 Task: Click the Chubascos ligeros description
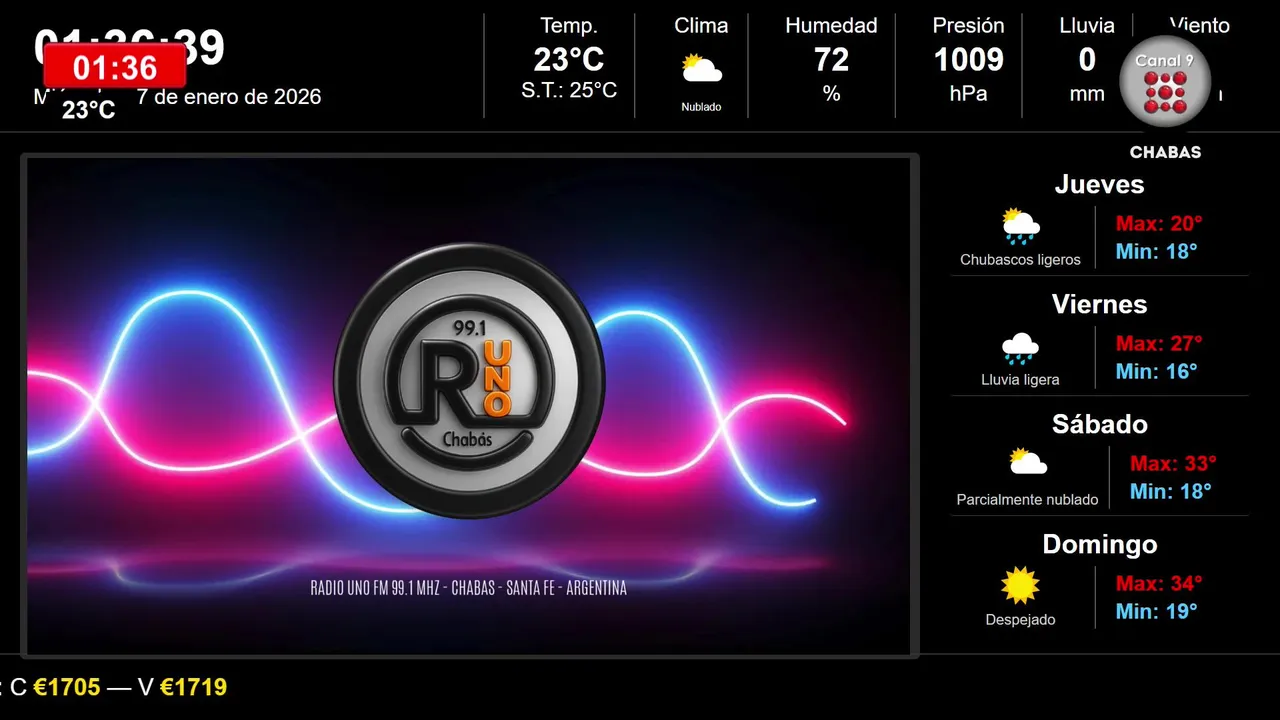coord(1020,260)
